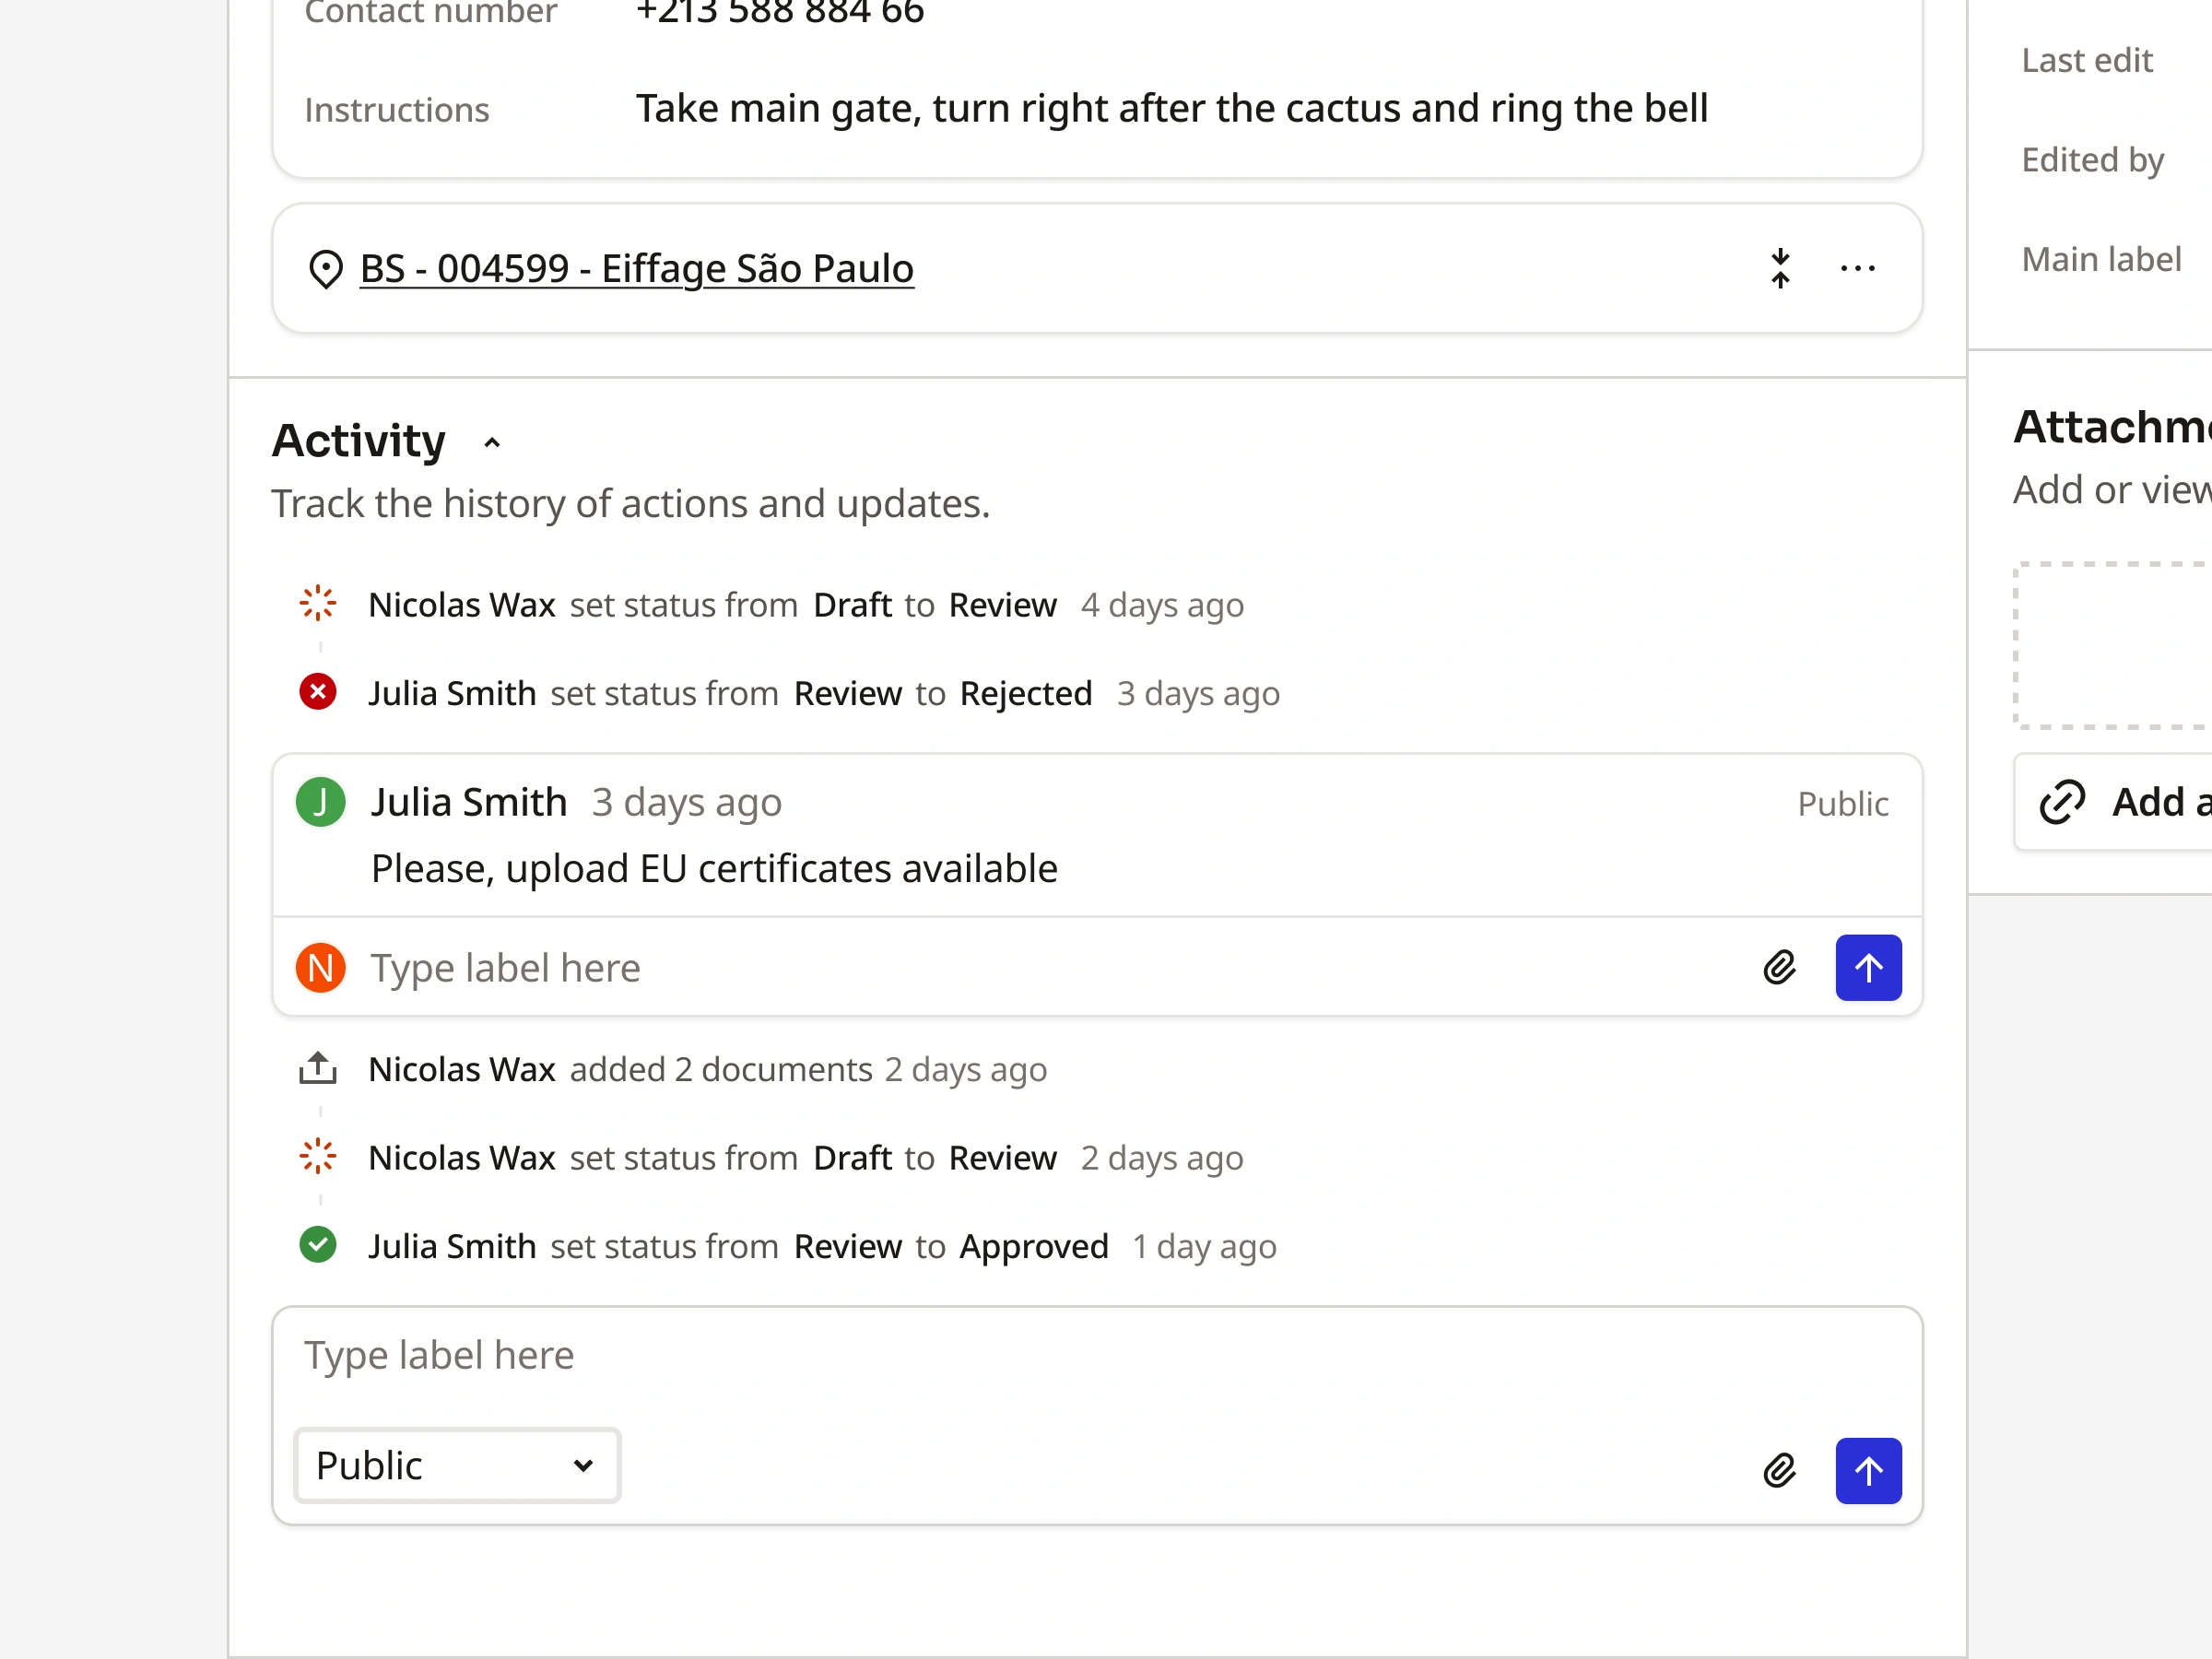2212x1659 pixels.
Task: Click the upload icon beside added documents
Action: pos(318,1068)
